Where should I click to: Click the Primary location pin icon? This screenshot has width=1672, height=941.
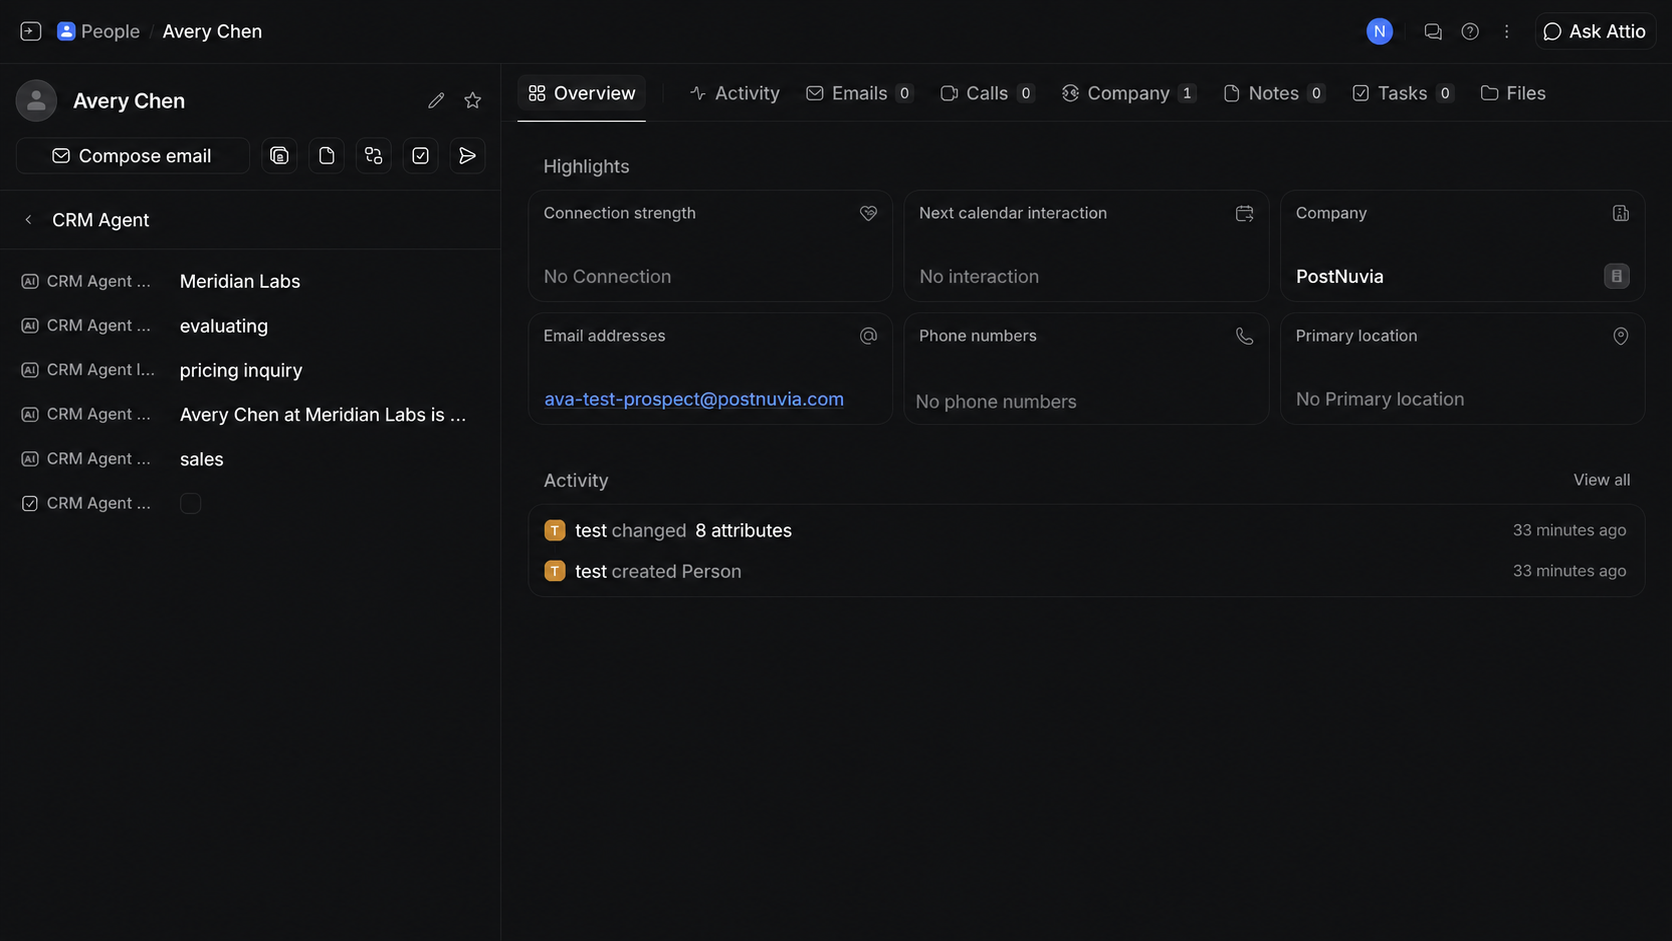tap(1620, 336)
